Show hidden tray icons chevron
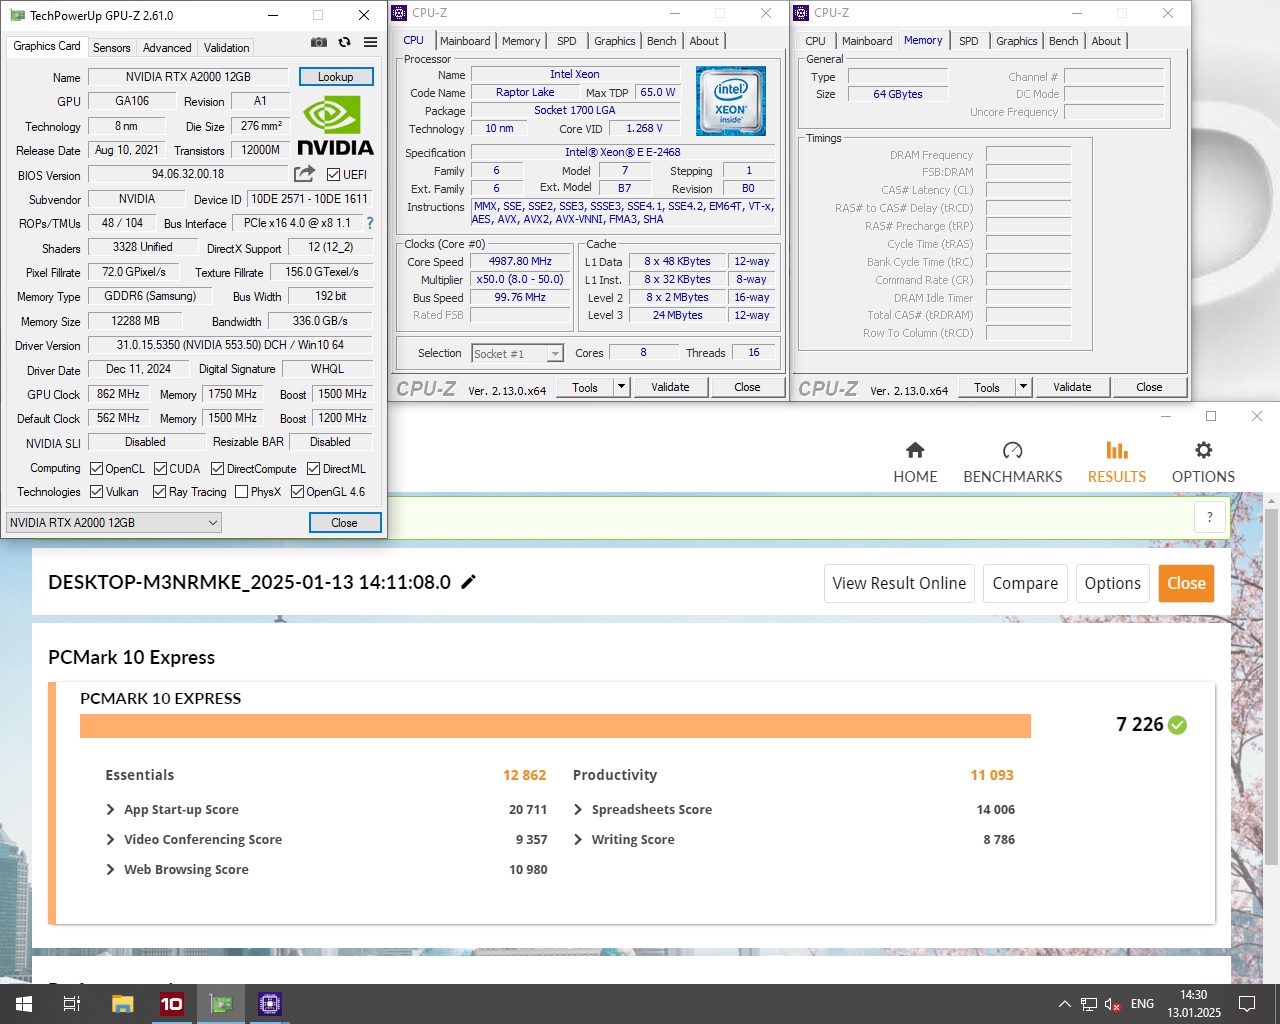 1064,1004
